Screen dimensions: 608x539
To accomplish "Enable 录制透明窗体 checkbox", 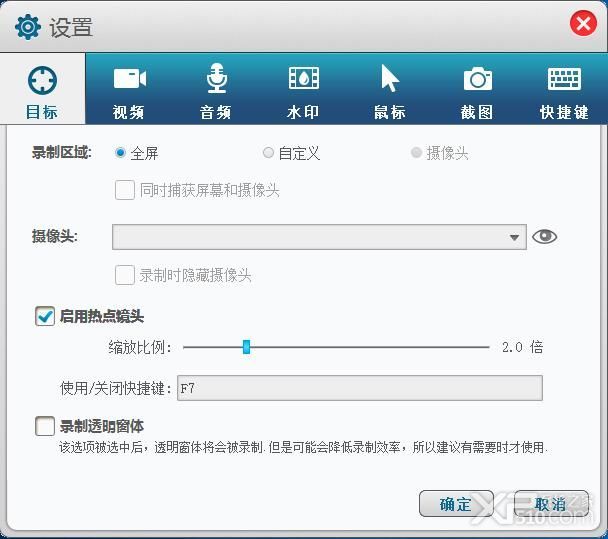I will pos(45,426).
